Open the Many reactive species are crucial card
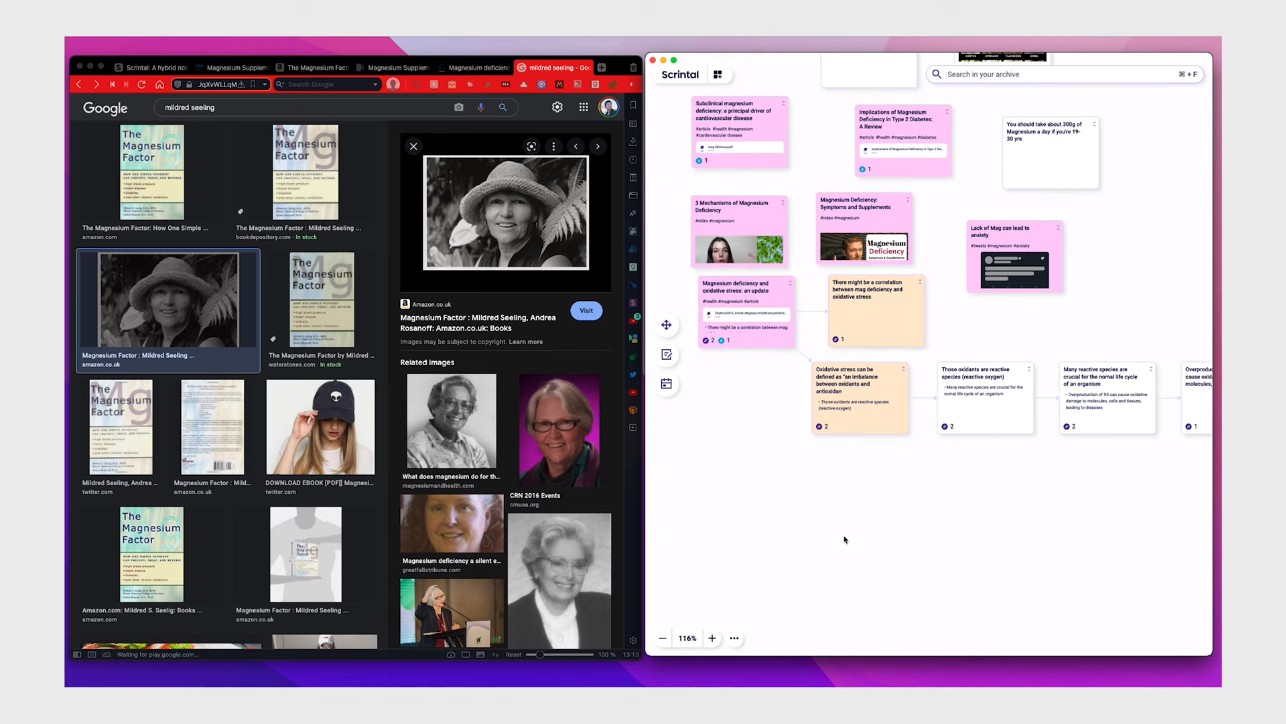The height and width of the screenshot is (724, 1286). [1107, 398]
